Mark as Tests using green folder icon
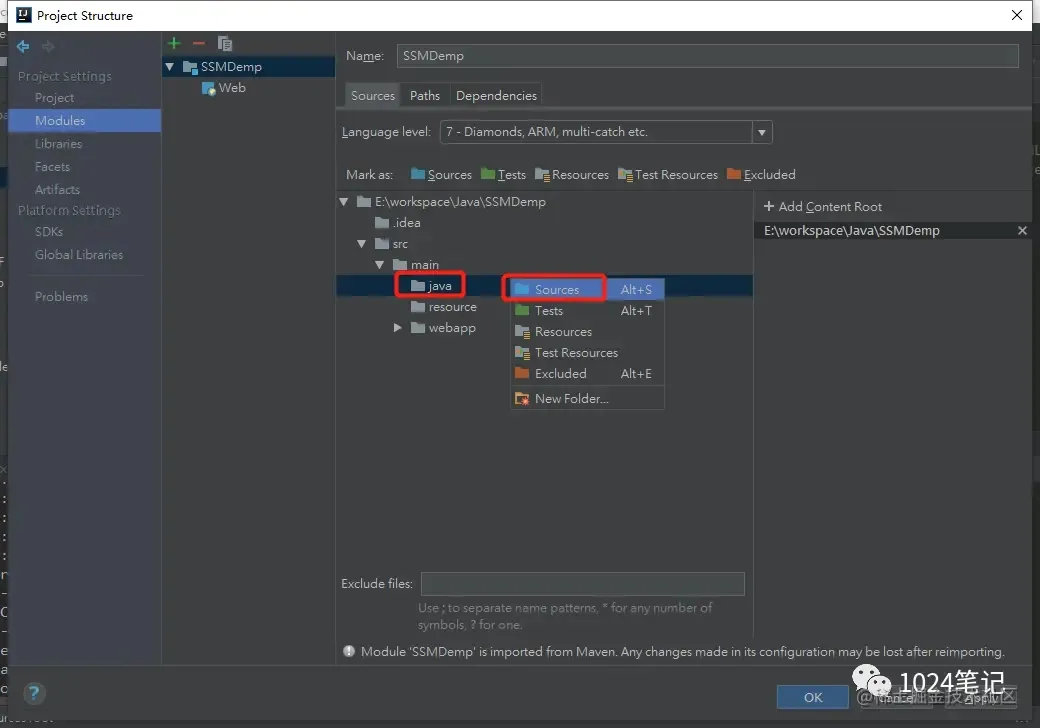Viewport: 1040px width, 728px height. [503, 174]
